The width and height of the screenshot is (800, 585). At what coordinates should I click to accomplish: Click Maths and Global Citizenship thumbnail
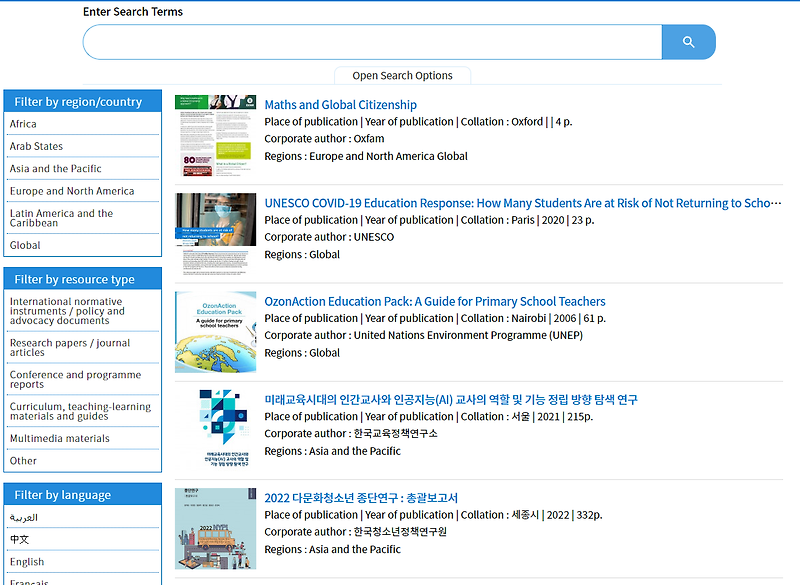(215, 136)
